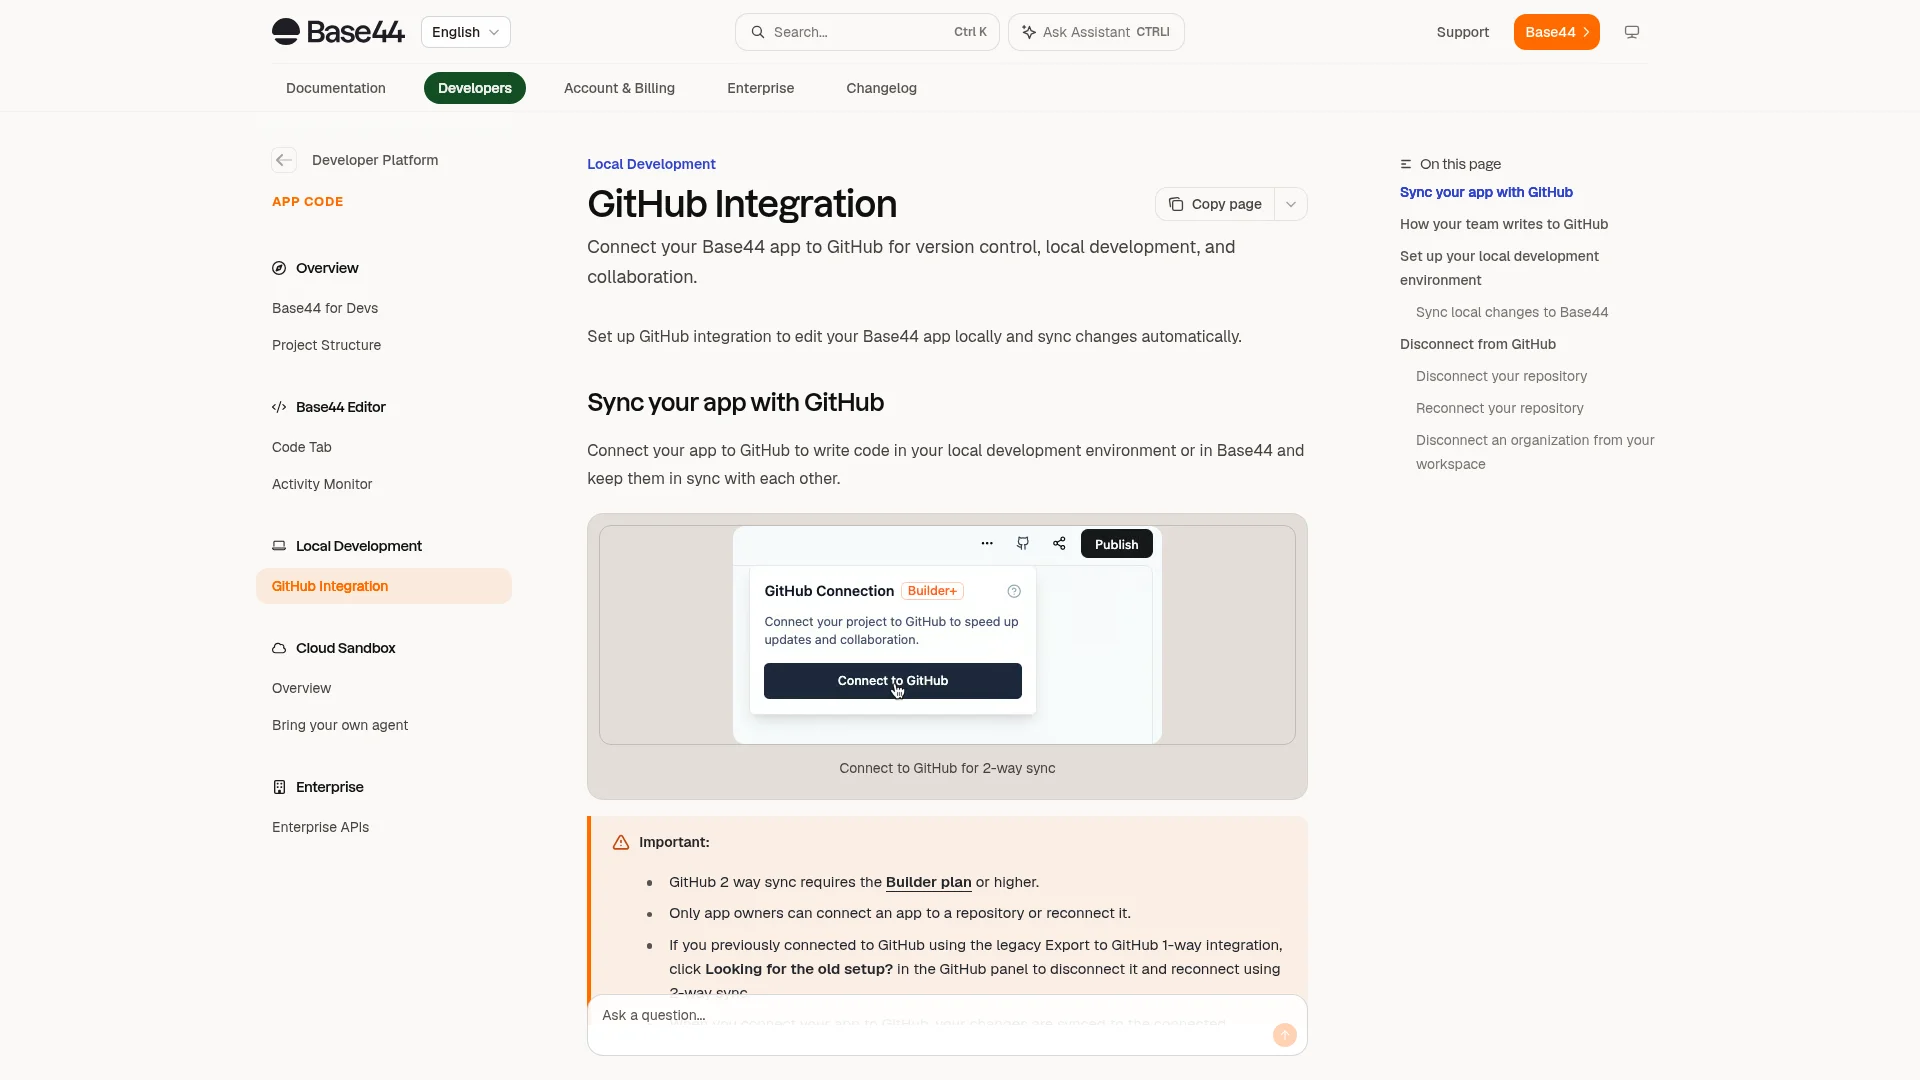
Task: Open the Account & Billing tab
Action: pyautogui.click(x=619, y=88)
